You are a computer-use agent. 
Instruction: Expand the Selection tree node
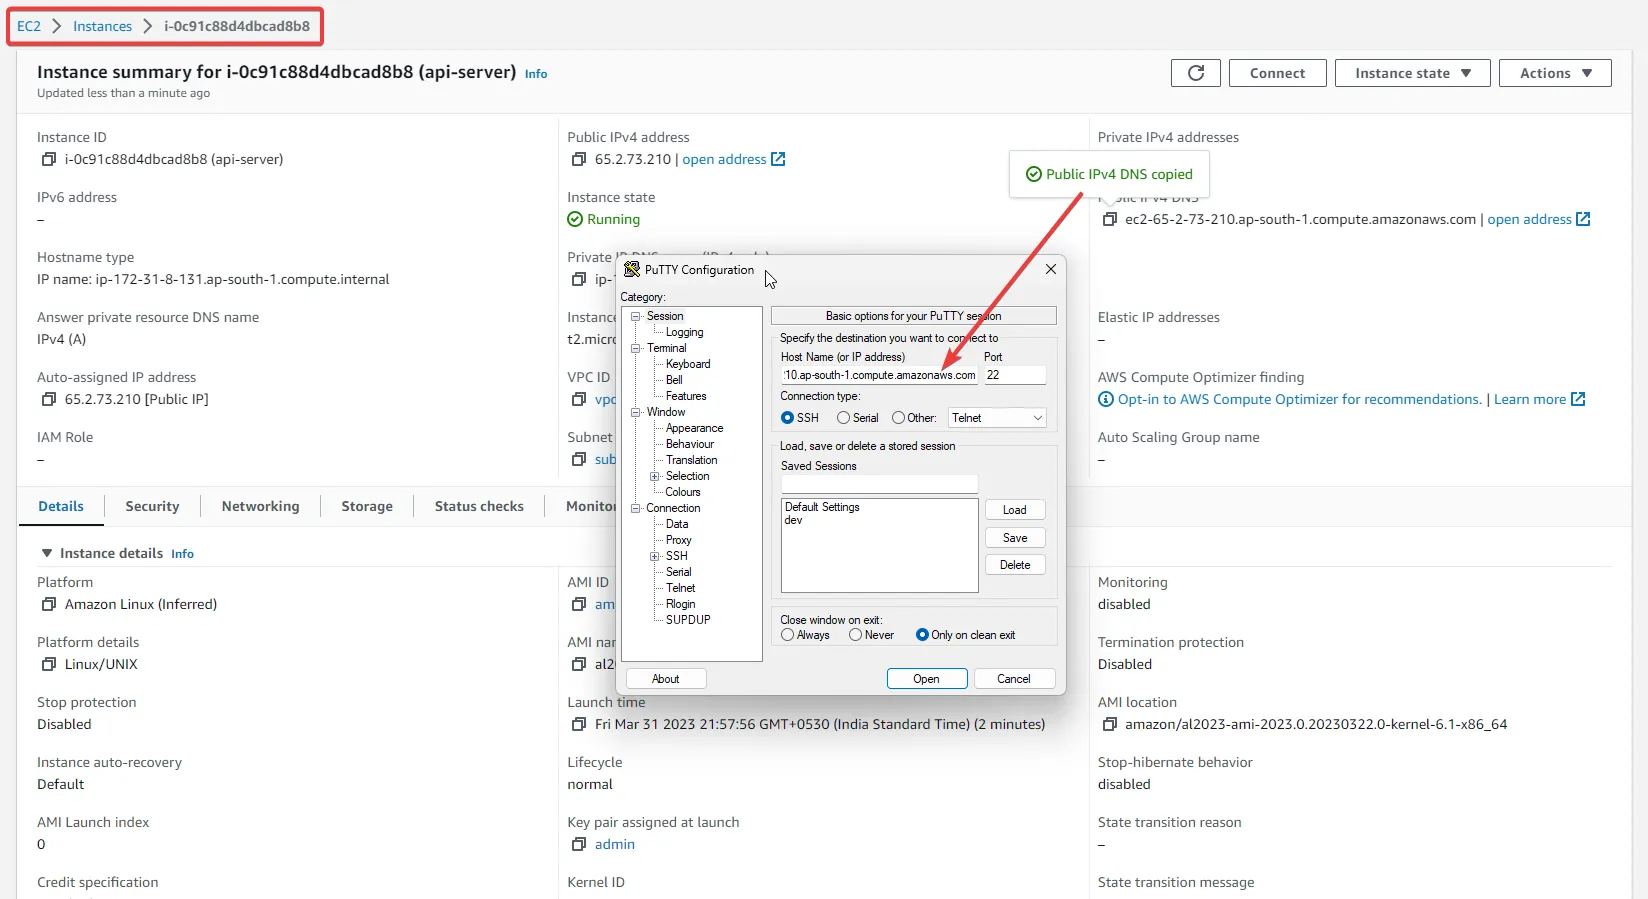[655, 476]
